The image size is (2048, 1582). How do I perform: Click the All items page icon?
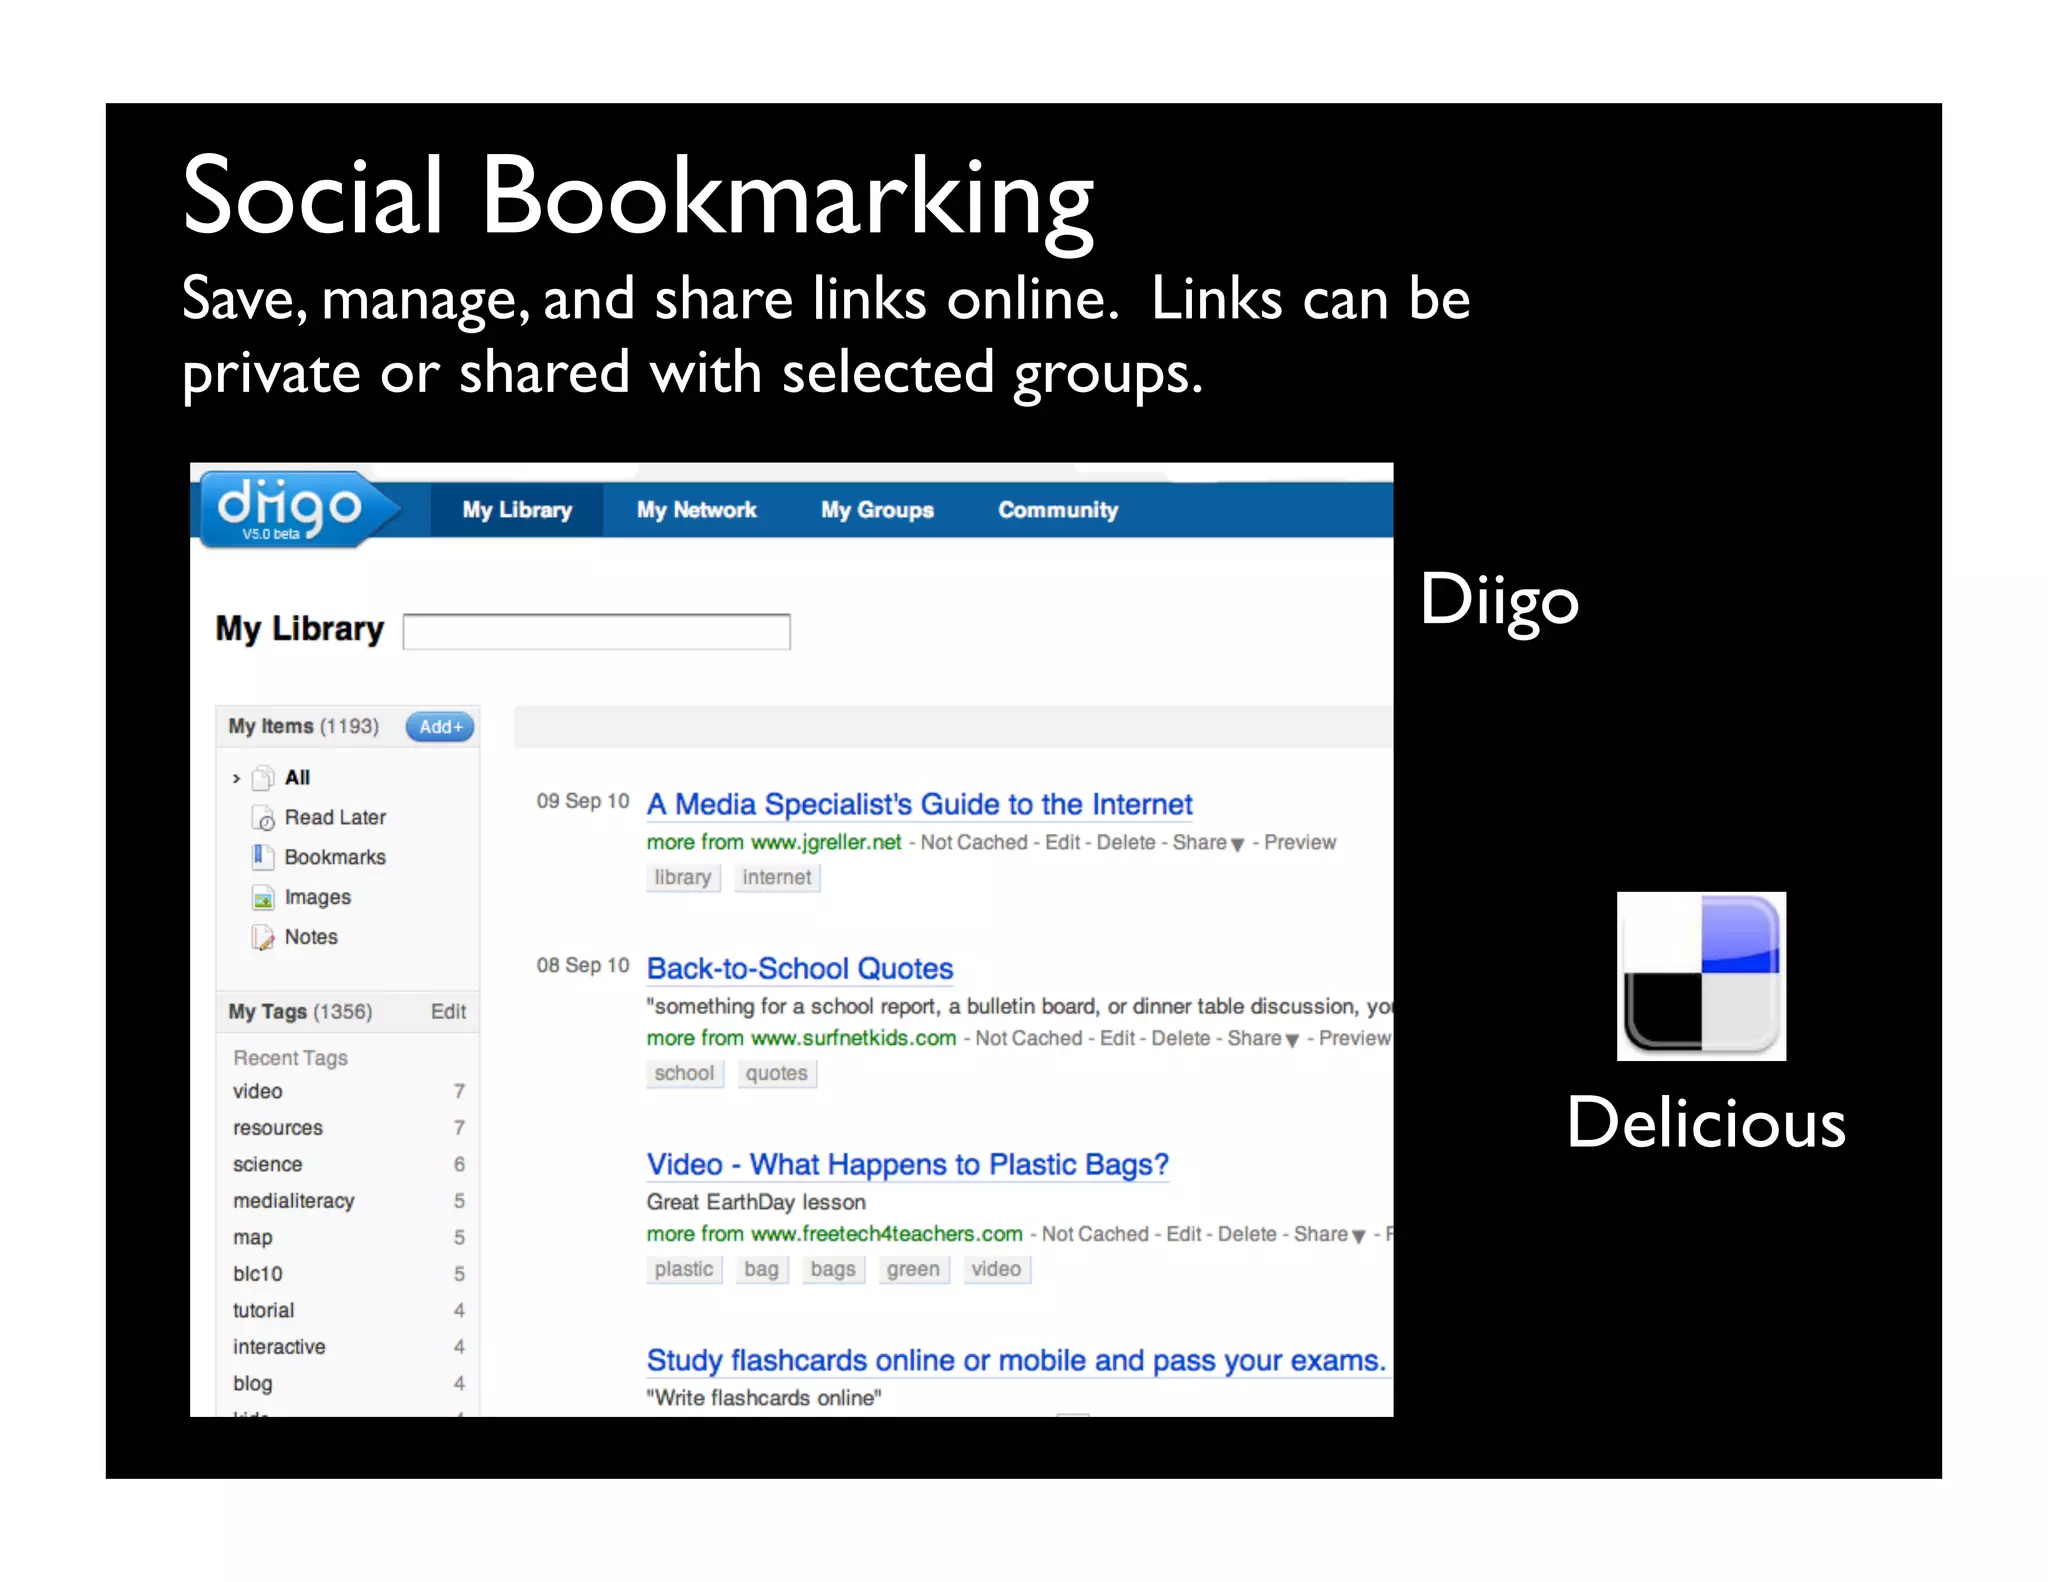pos(263,777)
